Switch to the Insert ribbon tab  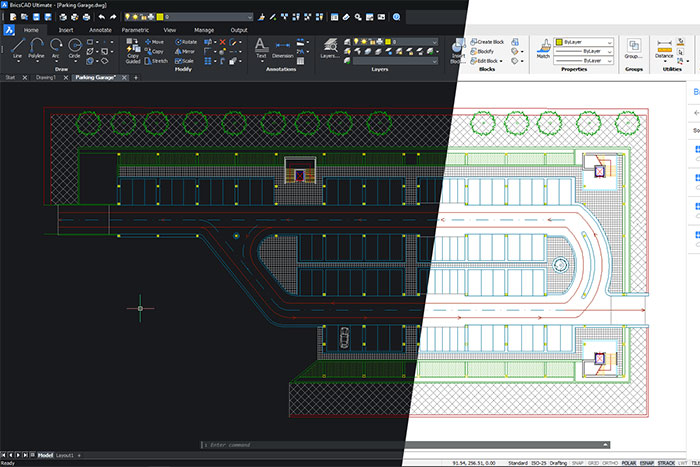(x=66, y=30)
